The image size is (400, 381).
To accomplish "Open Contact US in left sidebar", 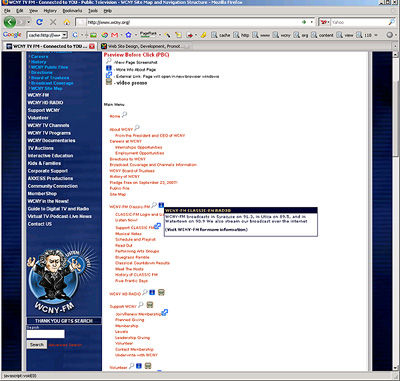I will pyautogui.click(x=40, y=224).
